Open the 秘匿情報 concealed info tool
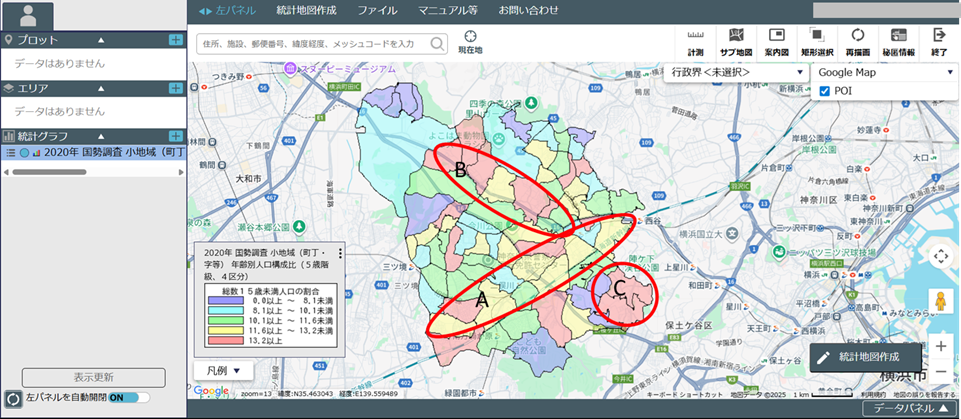 point(899,40)
